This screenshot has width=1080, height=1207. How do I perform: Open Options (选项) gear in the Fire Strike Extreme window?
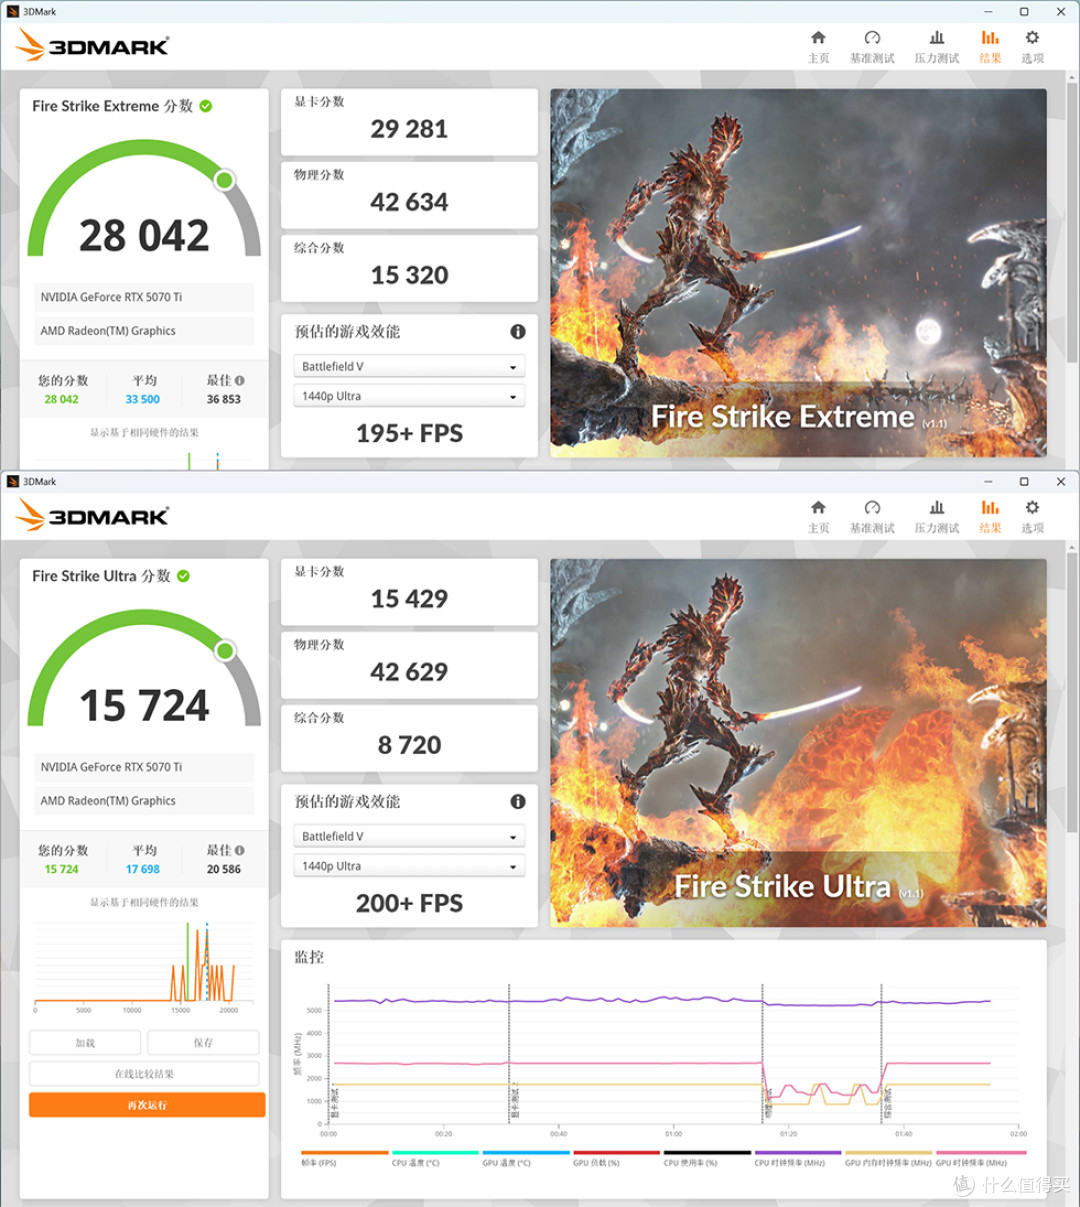(x=1032, y=46)
